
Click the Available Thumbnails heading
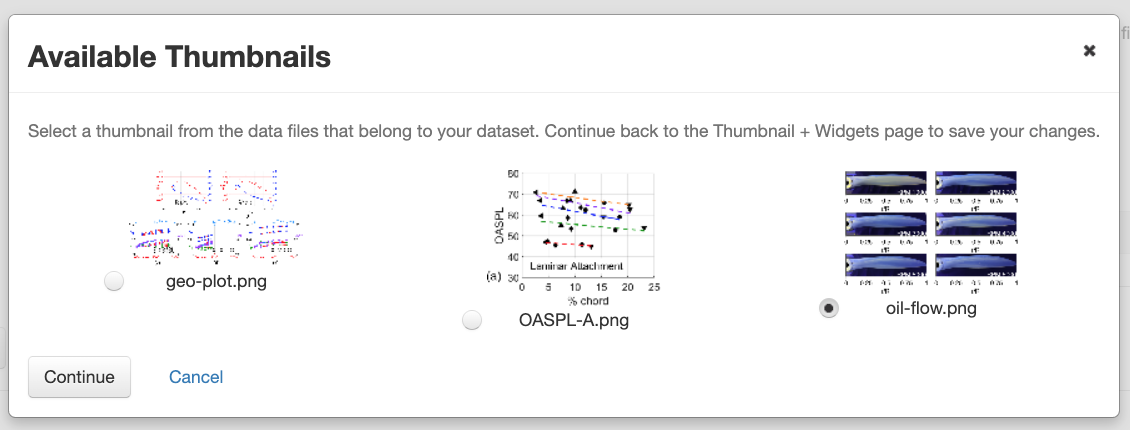coord(179,56)
